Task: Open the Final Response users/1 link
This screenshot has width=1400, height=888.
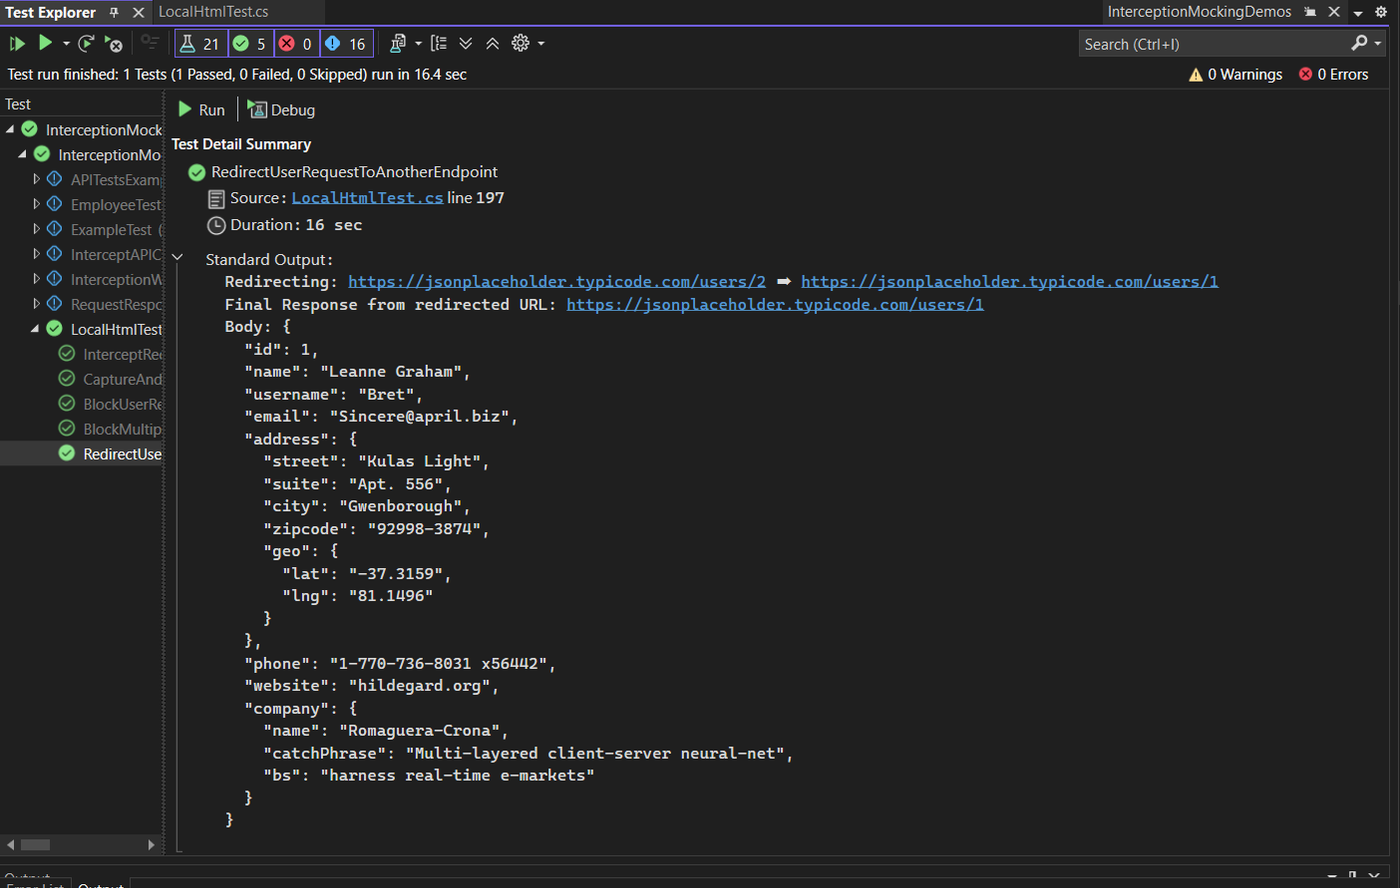Action: [775, 304]
